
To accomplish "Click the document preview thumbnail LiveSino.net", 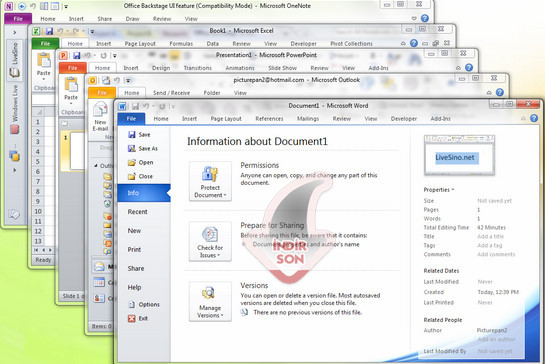I will [459, 155].
